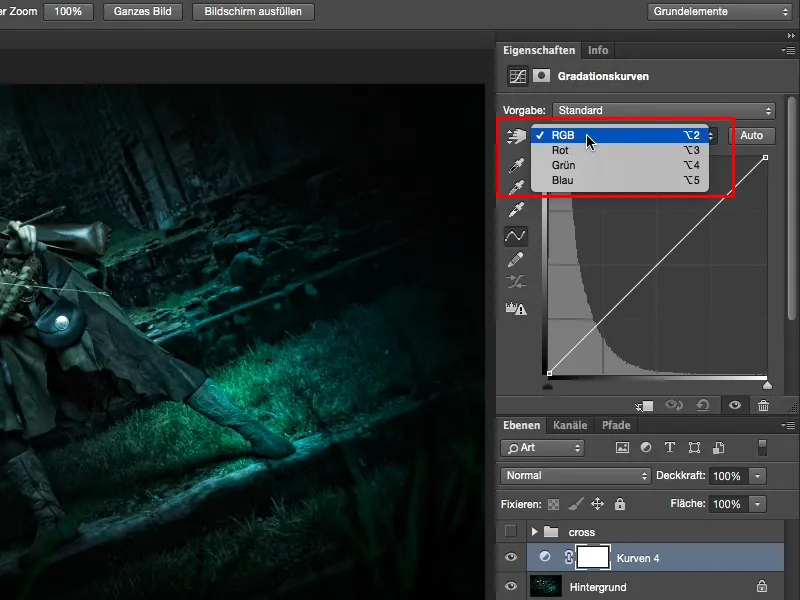Open the Ebenen panel flyout menu

point(788,425)
